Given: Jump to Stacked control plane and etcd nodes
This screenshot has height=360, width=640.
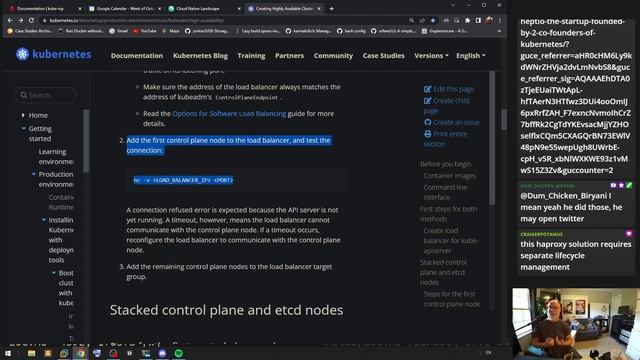Looking at the screenshot, I should 443,272.
